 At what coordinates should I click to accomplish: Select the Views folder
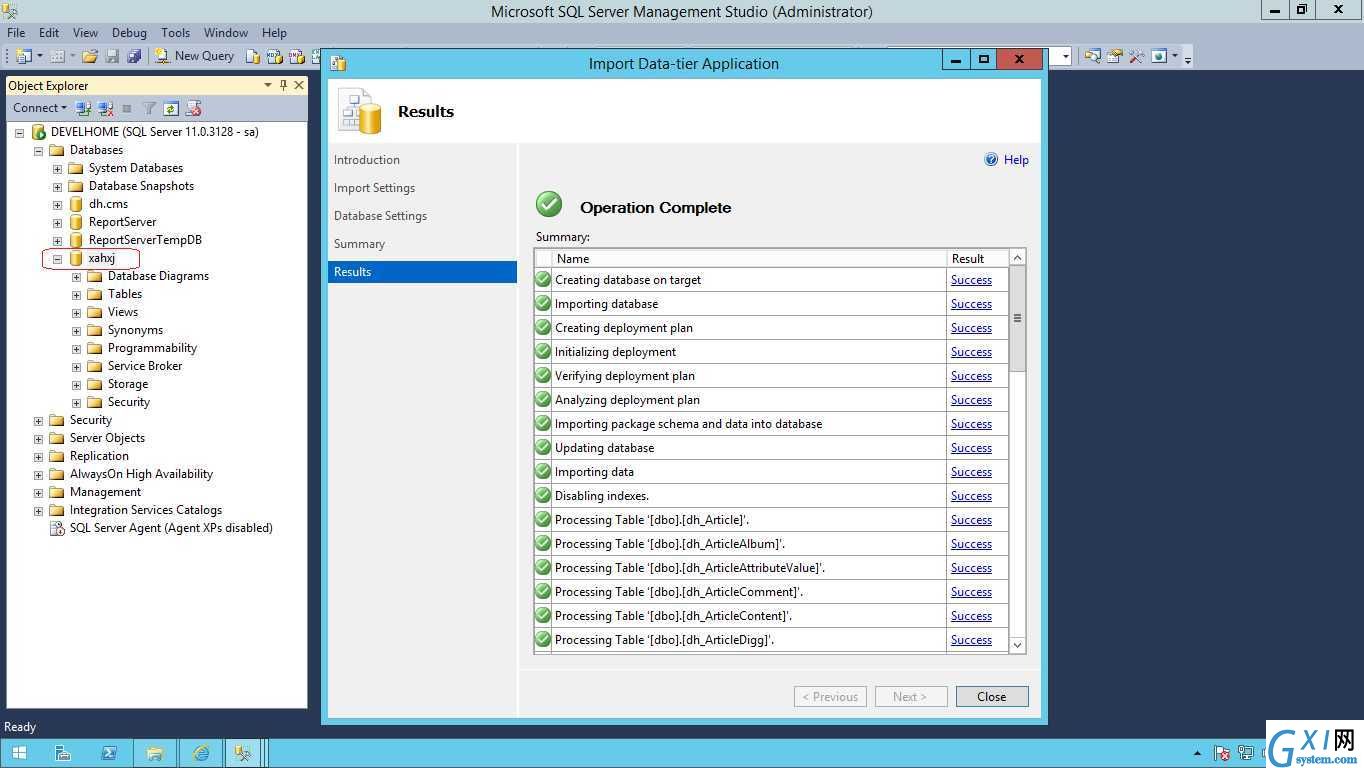(123, 312)
